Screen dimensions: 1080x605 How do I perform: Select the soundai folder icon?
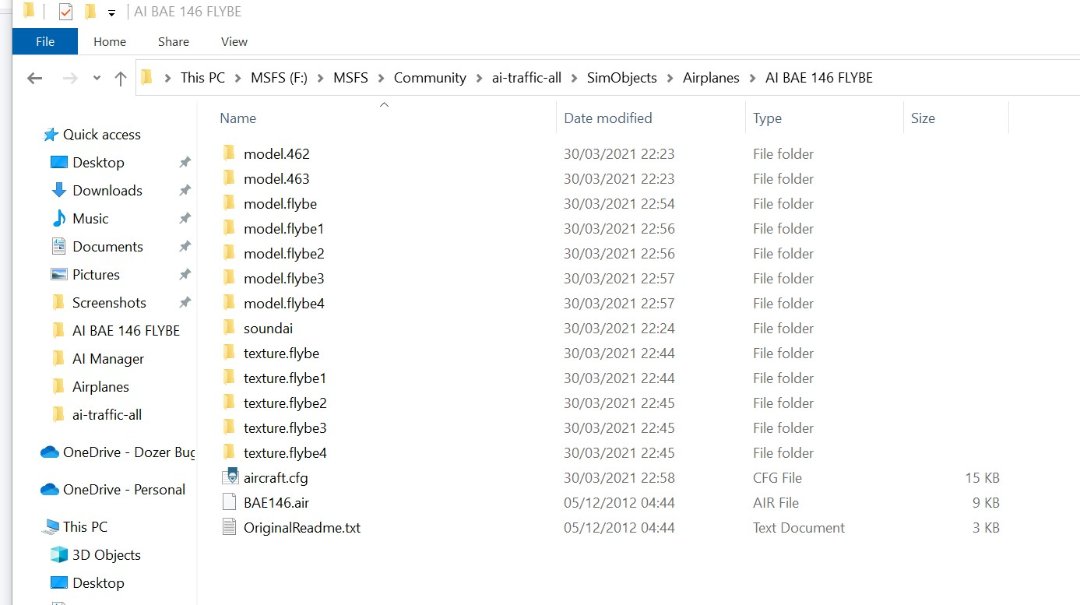pos(229,327)
